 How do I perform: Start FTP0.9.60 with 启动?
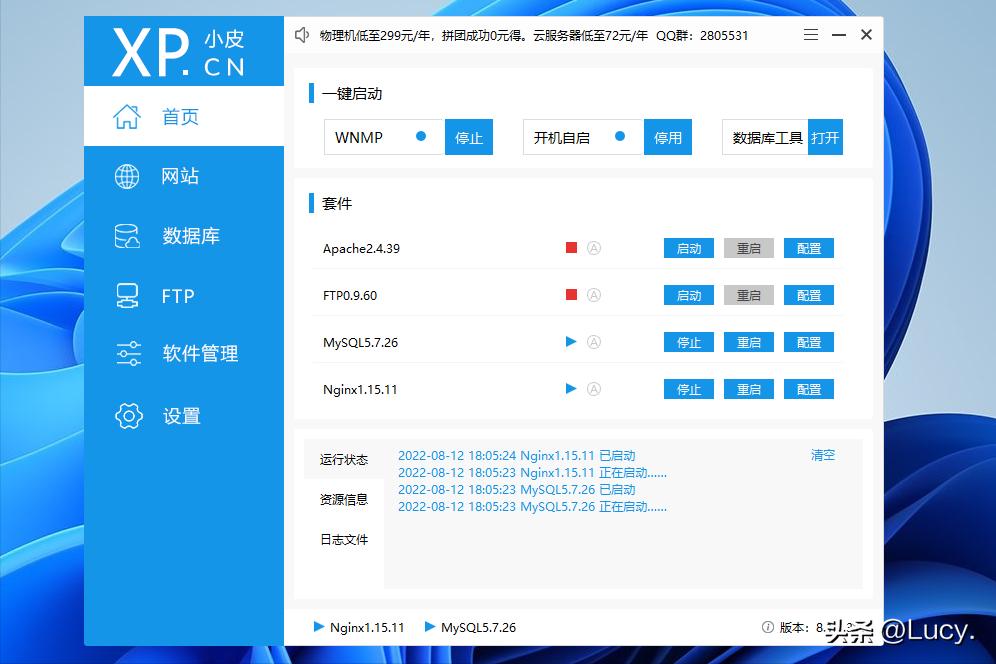coord(689,295)
